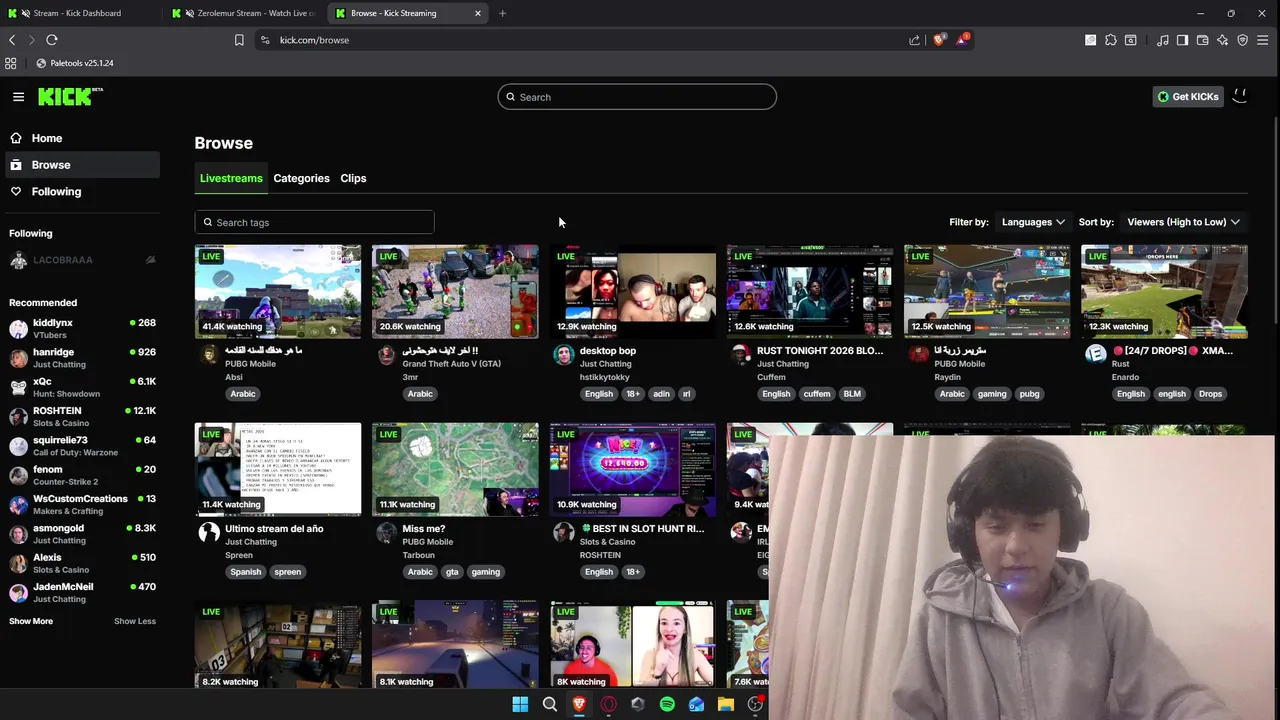1280x720 pixels.
Task: Open Windows taskbar search
Action: point(549,704)
